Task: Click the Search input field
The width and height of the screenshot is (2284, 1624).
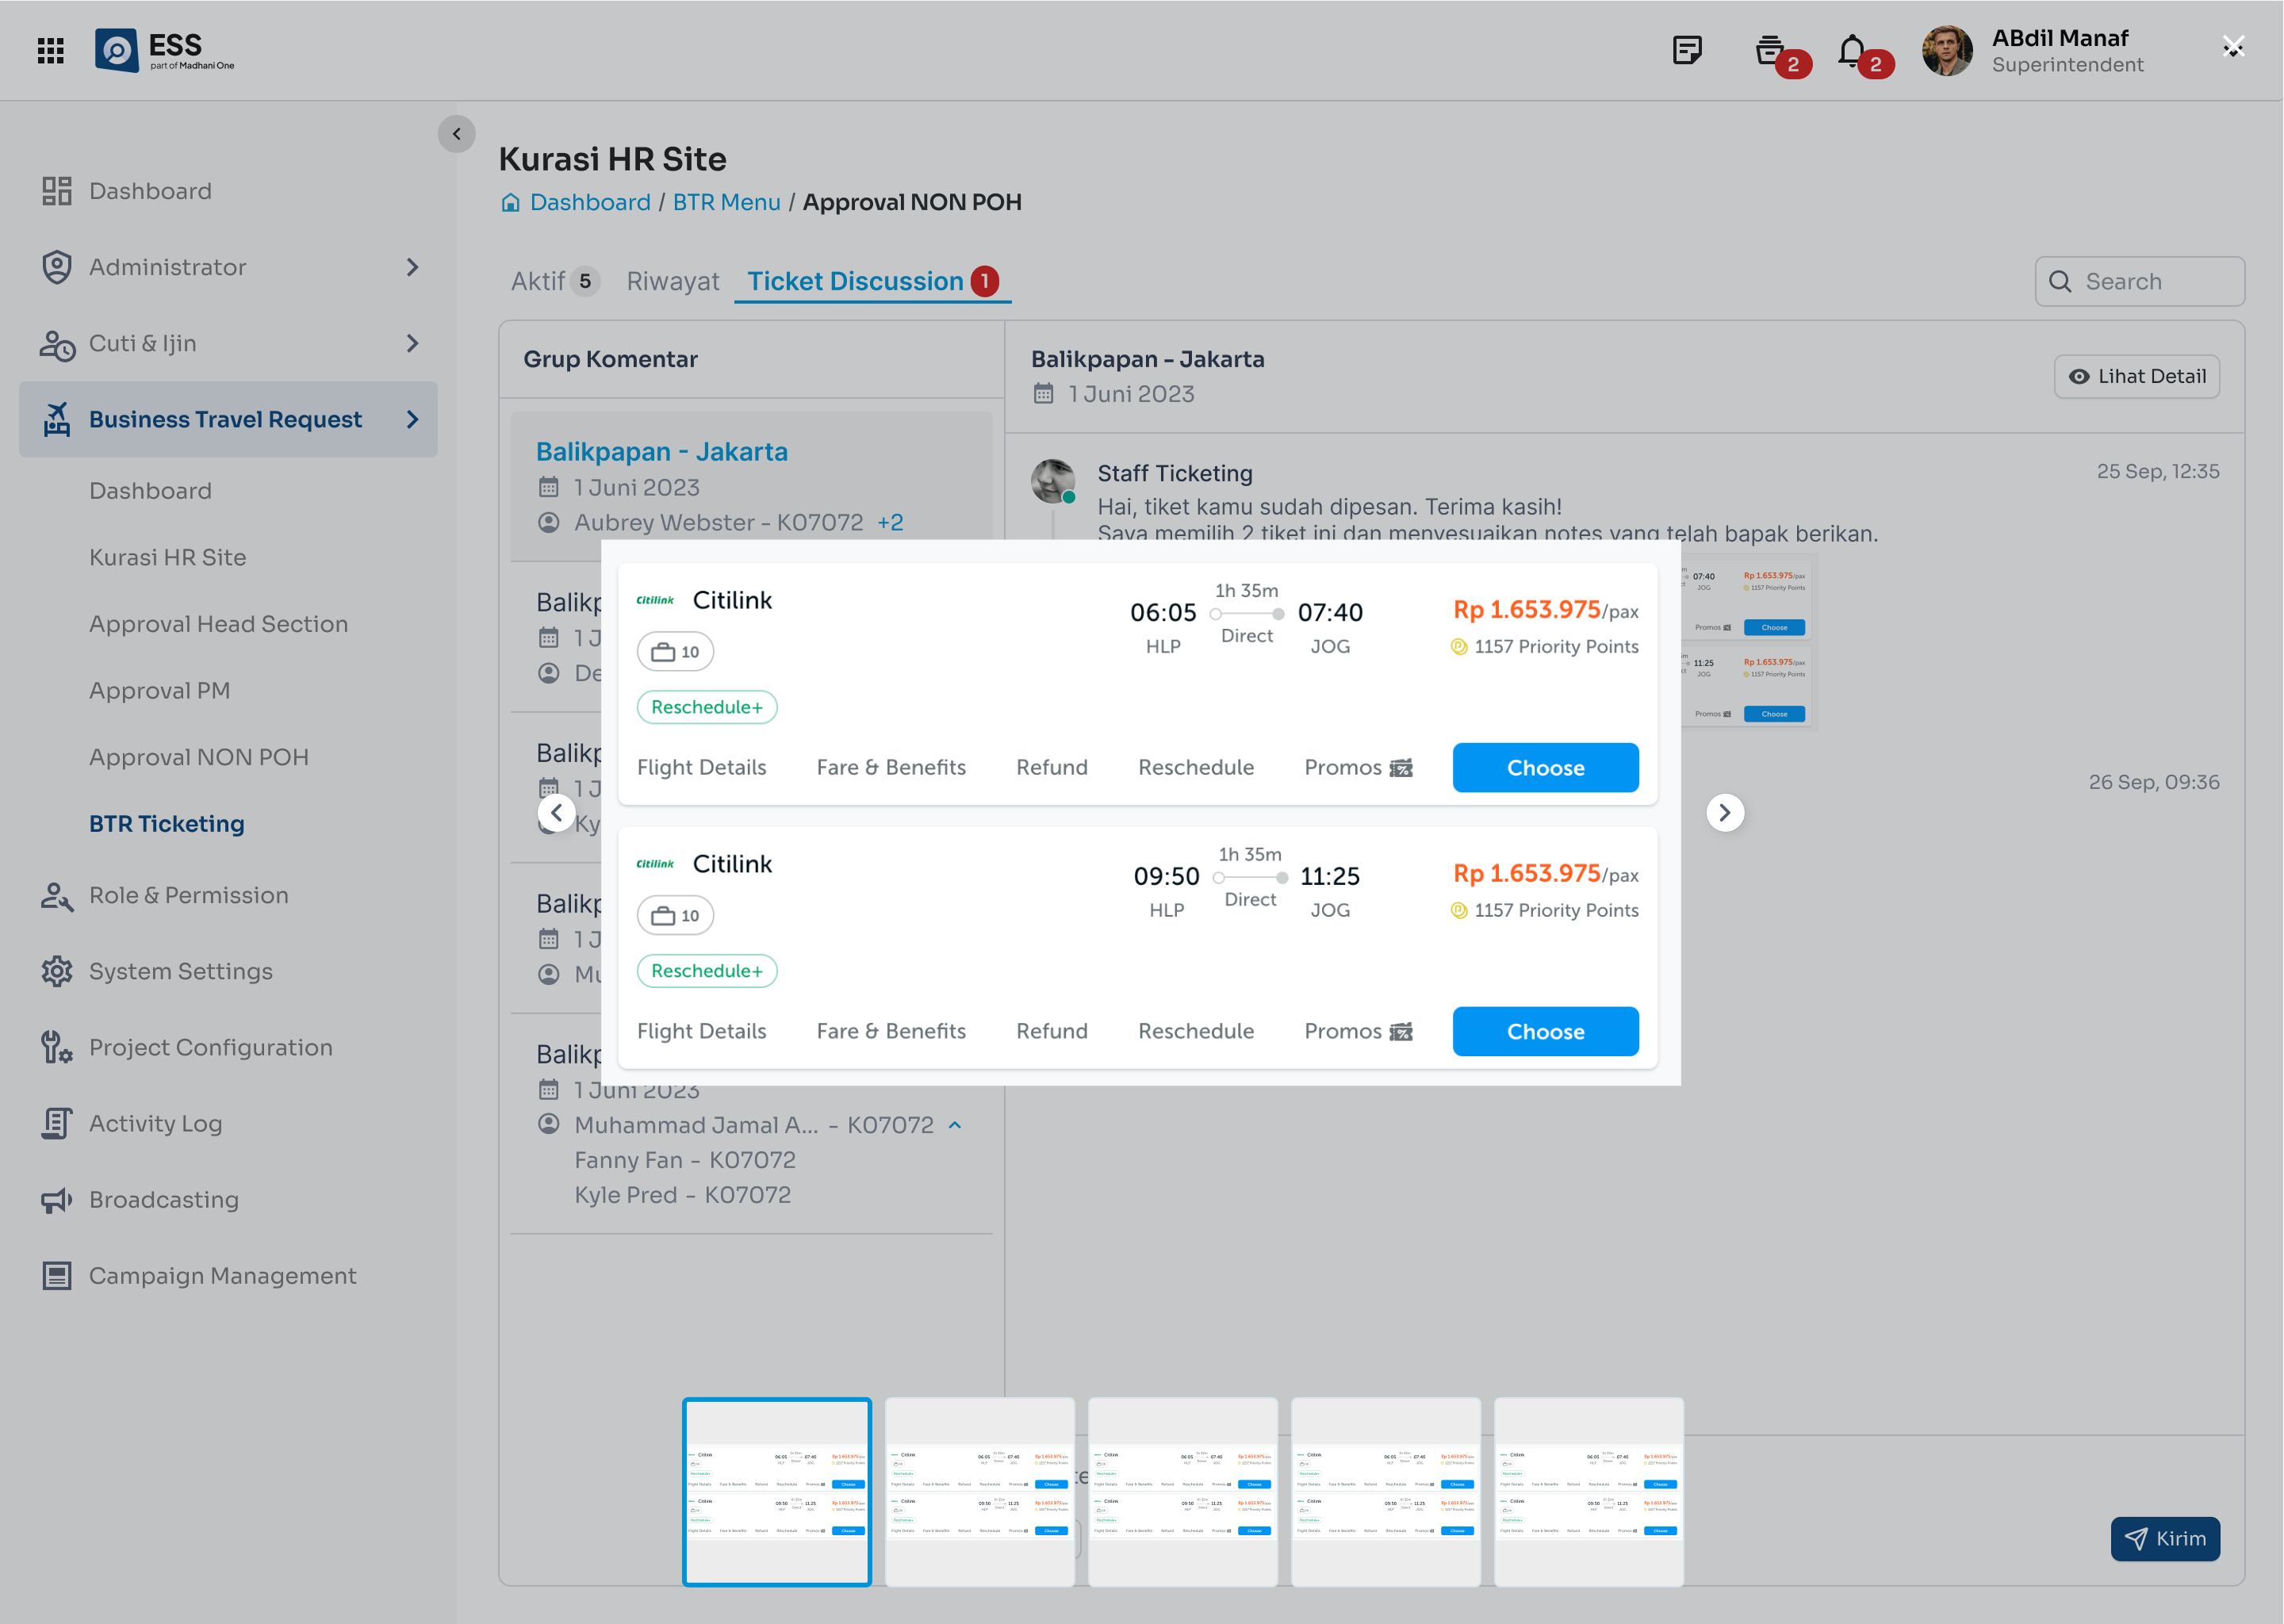Action: [2140, 282]
